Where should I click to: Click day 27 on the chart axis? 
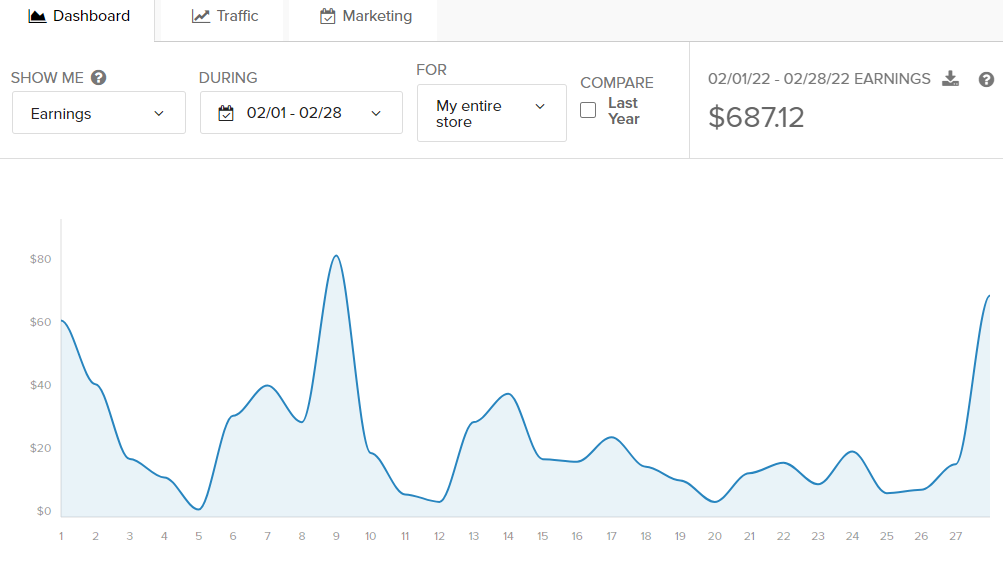956,536
